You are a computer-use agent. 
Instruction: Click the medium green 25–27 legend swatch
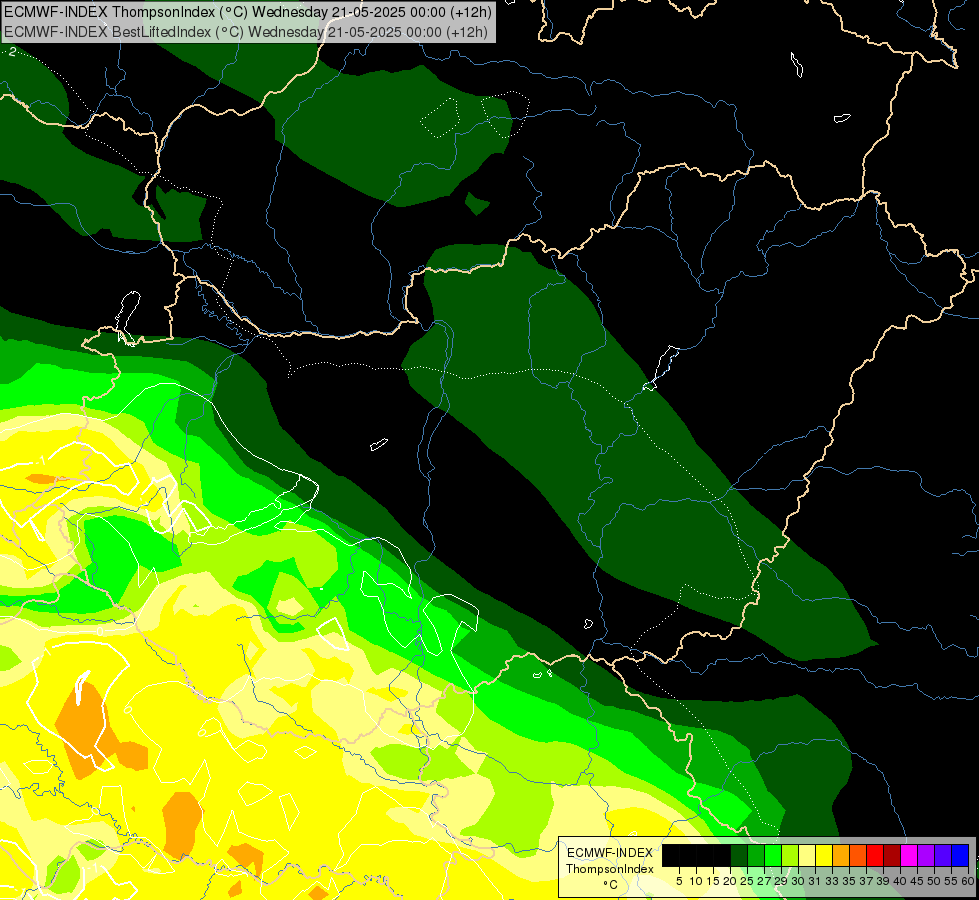756,855
